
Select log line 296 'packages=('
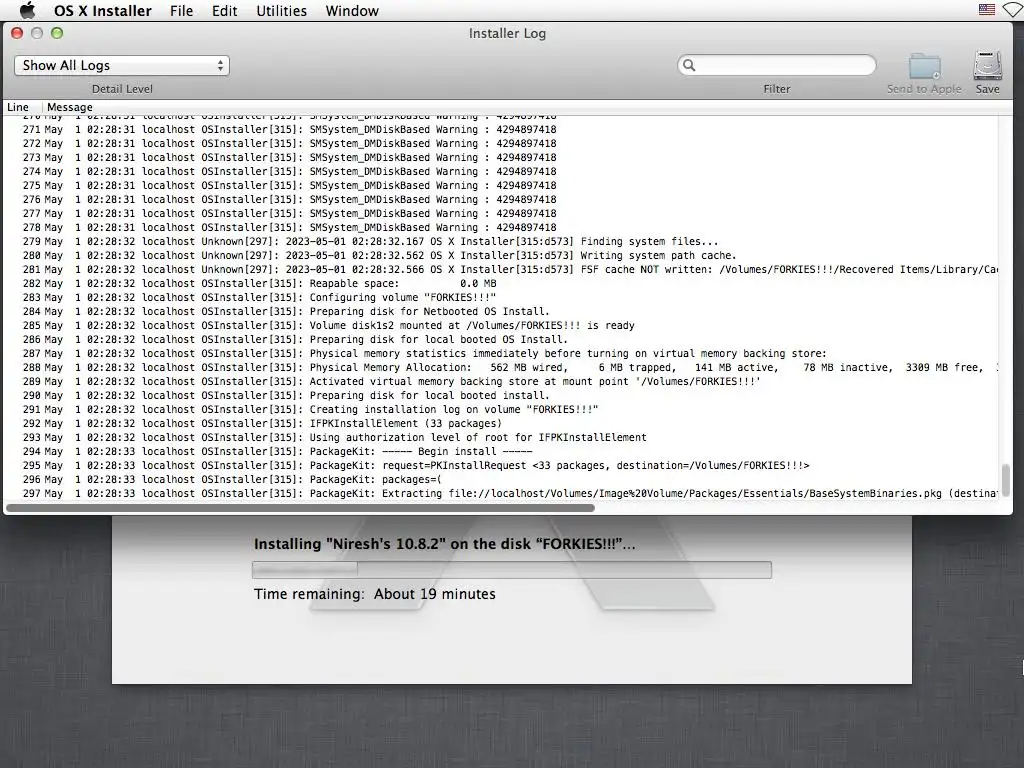502,479
